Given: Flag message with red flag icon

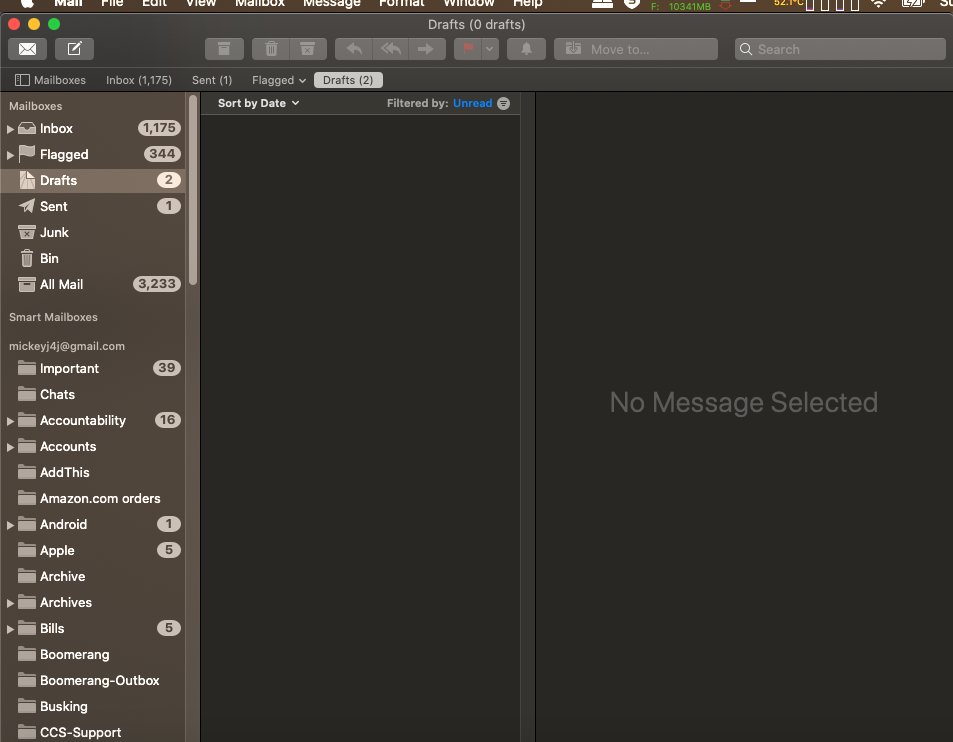Looking at the screenshot, I should pyautogui.click(x=468, y=49).
